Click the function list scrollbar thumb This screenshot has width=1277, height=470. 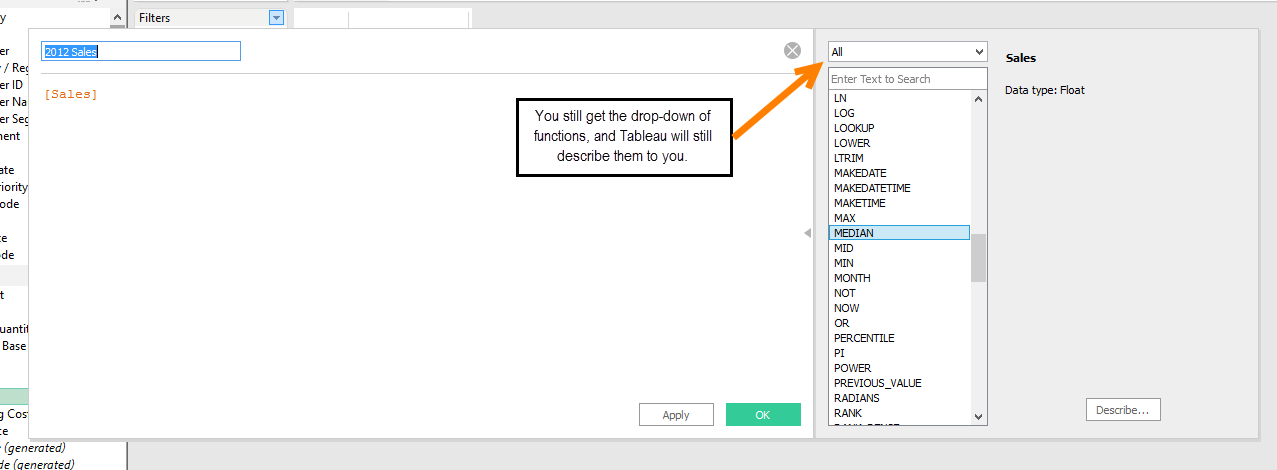978,258
